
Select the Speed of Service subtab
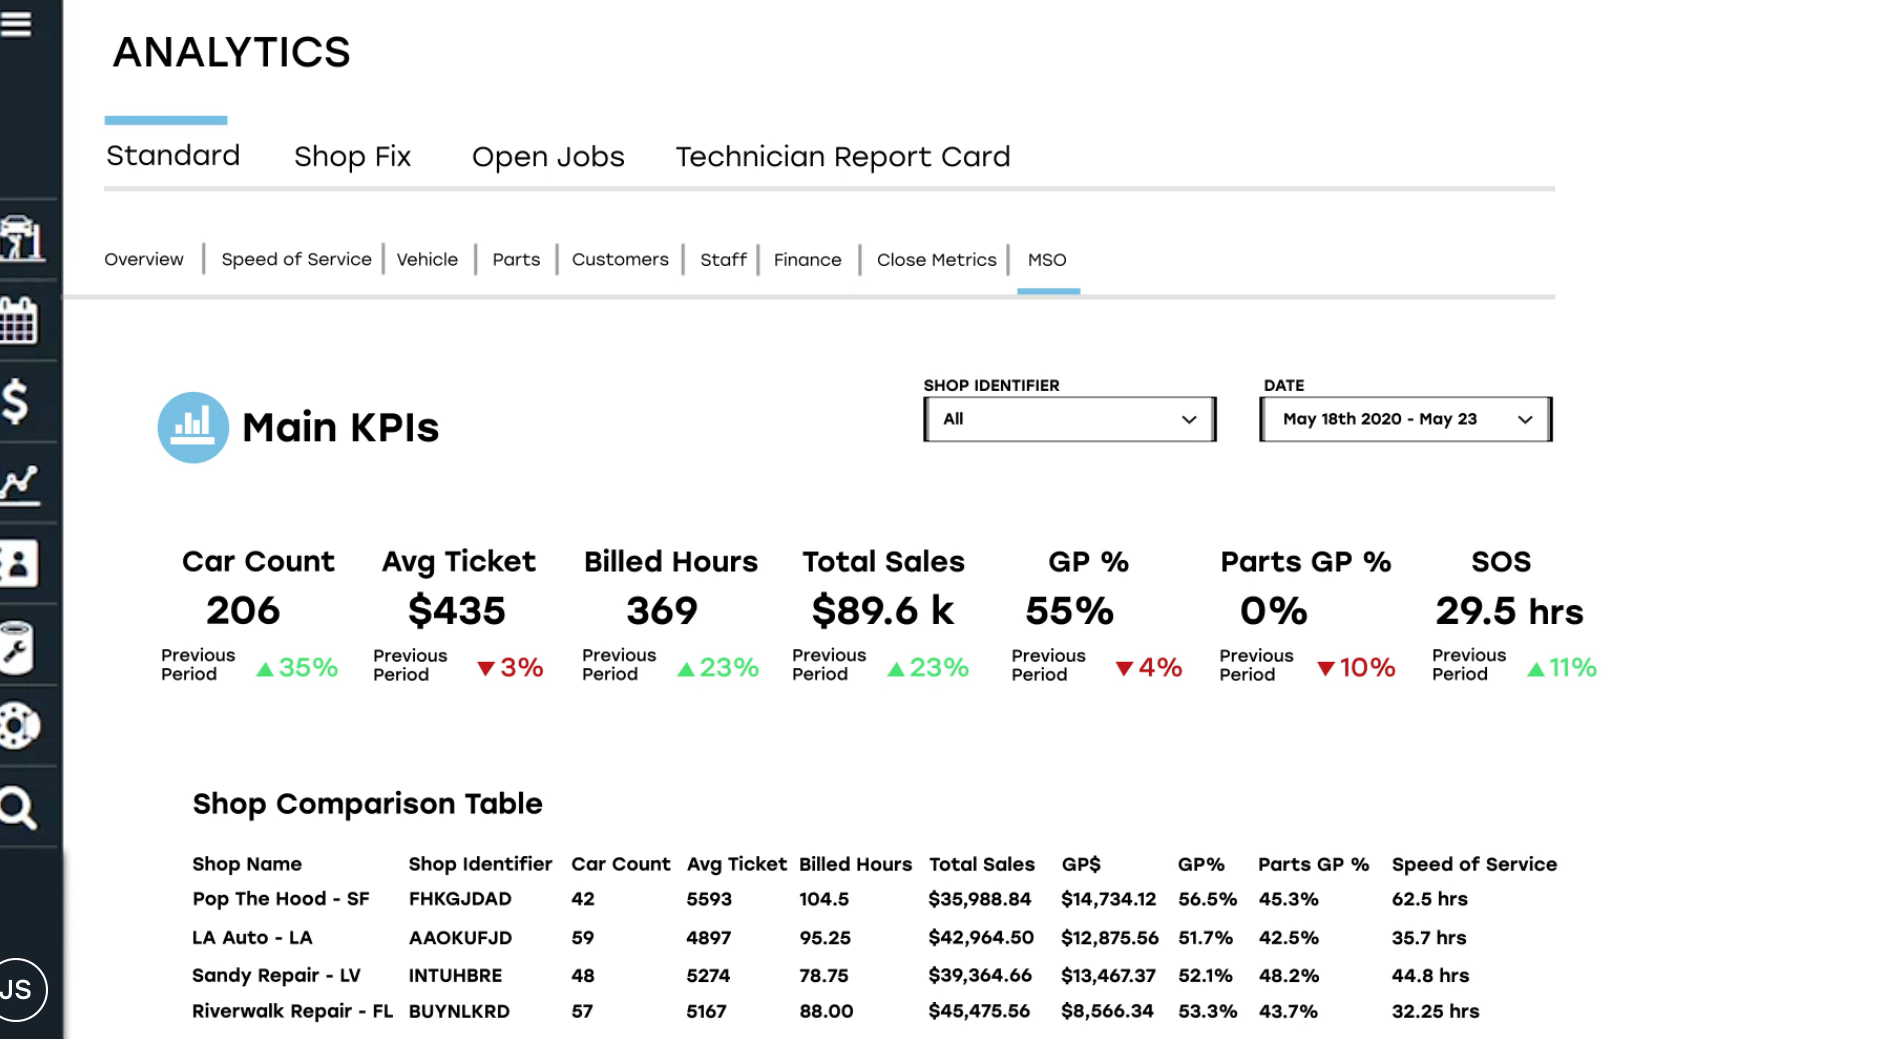296,259
